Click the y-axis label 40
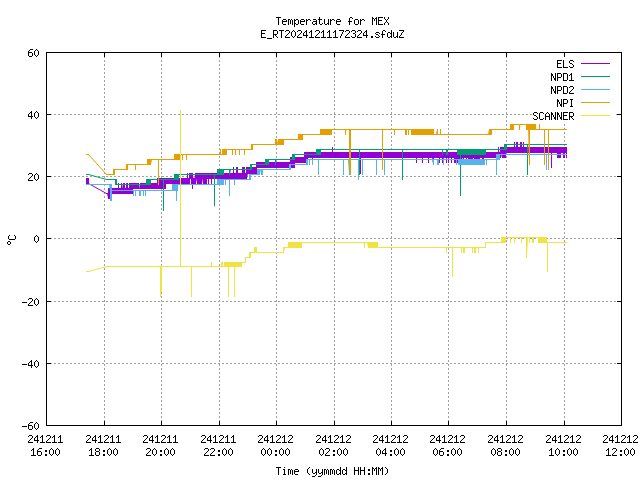 tap(33, 115)
